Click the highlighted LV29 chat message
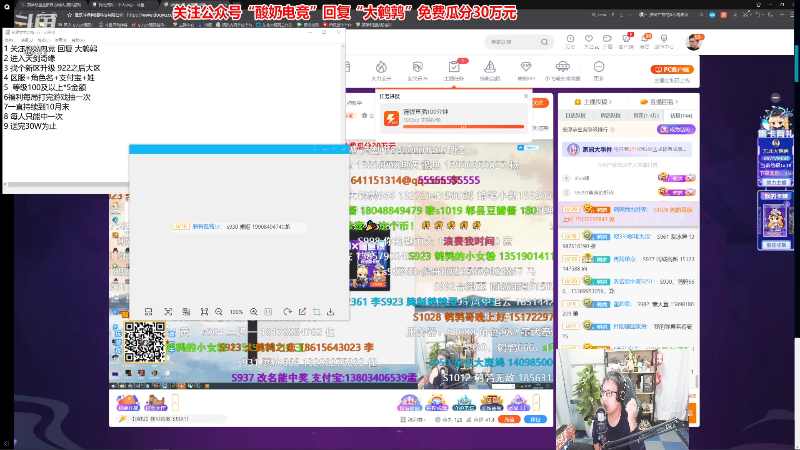The height and width of the screenshot is (450, 800). tap(629, 214)
